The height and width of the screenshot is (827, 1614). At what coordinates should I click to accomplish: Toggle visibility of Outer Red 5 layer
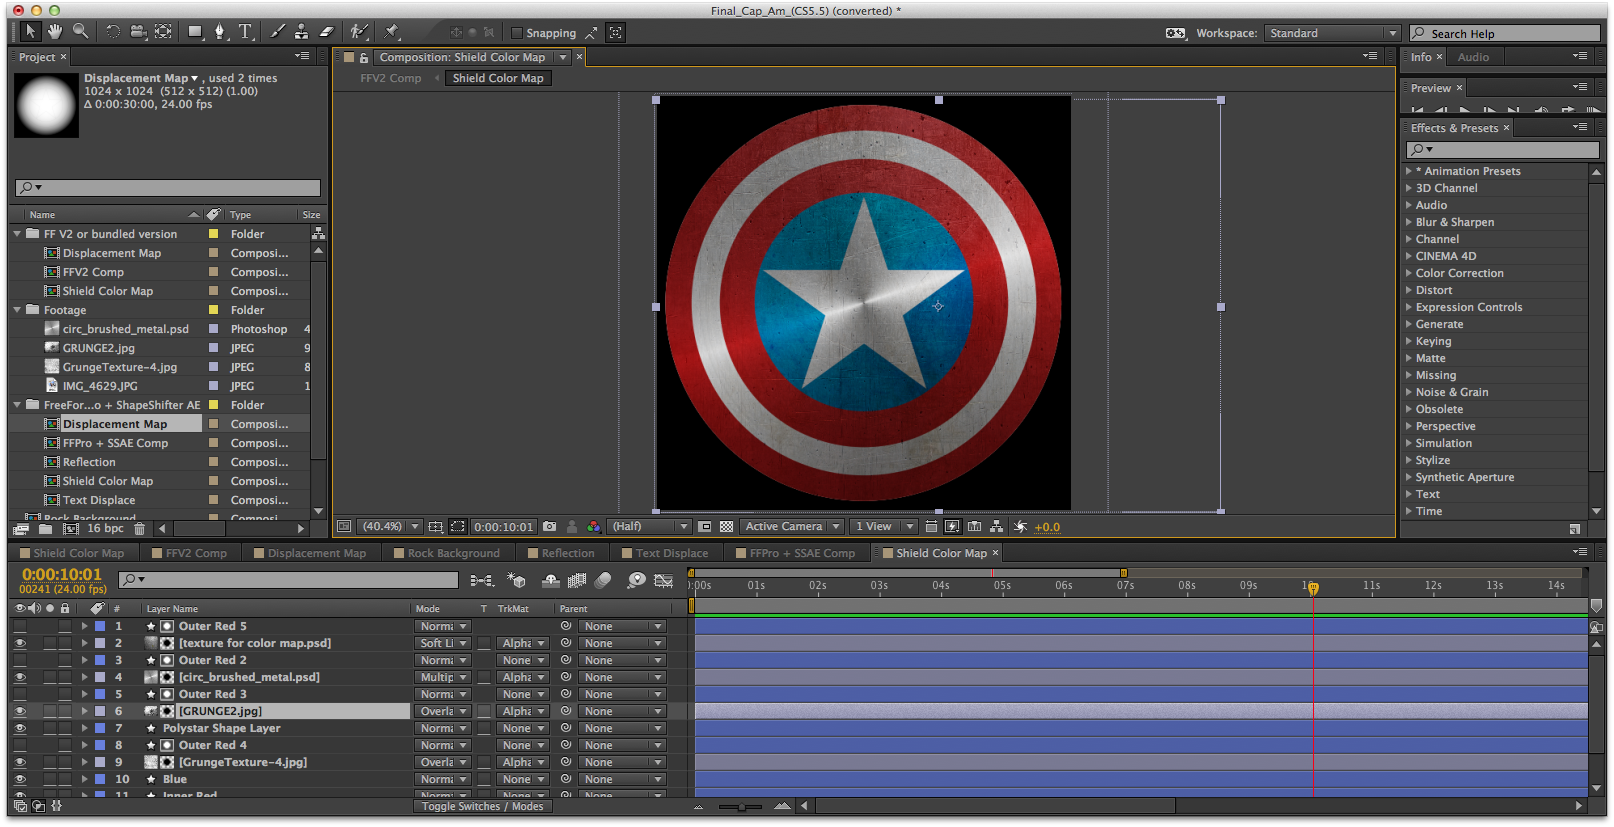[x=20, y=626]
